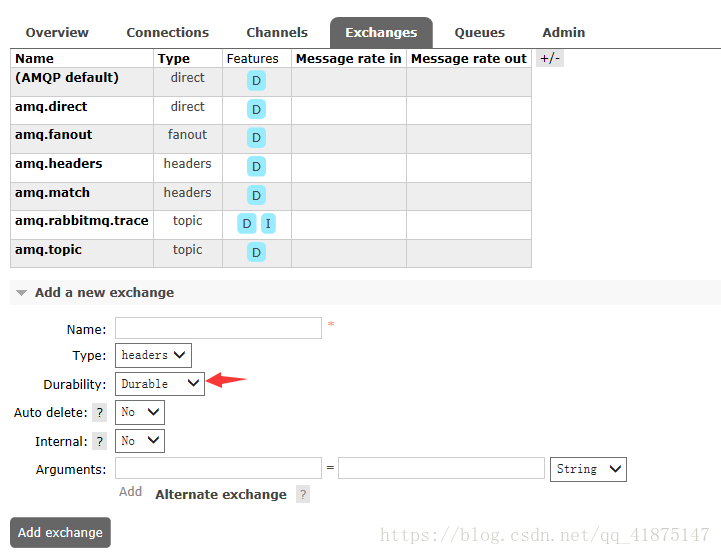This screenshot has height=555, width=721.
Task: Click the D badge in amq.topic row
Action: [x=257, y=252]
